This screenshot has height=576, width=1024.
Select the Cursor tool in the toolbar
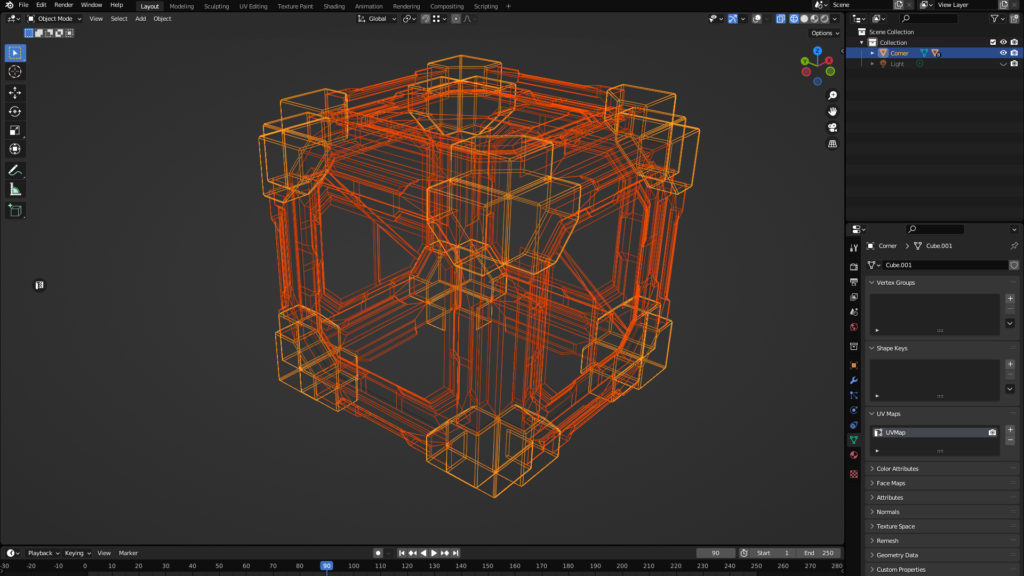click(x=15, y=72)
